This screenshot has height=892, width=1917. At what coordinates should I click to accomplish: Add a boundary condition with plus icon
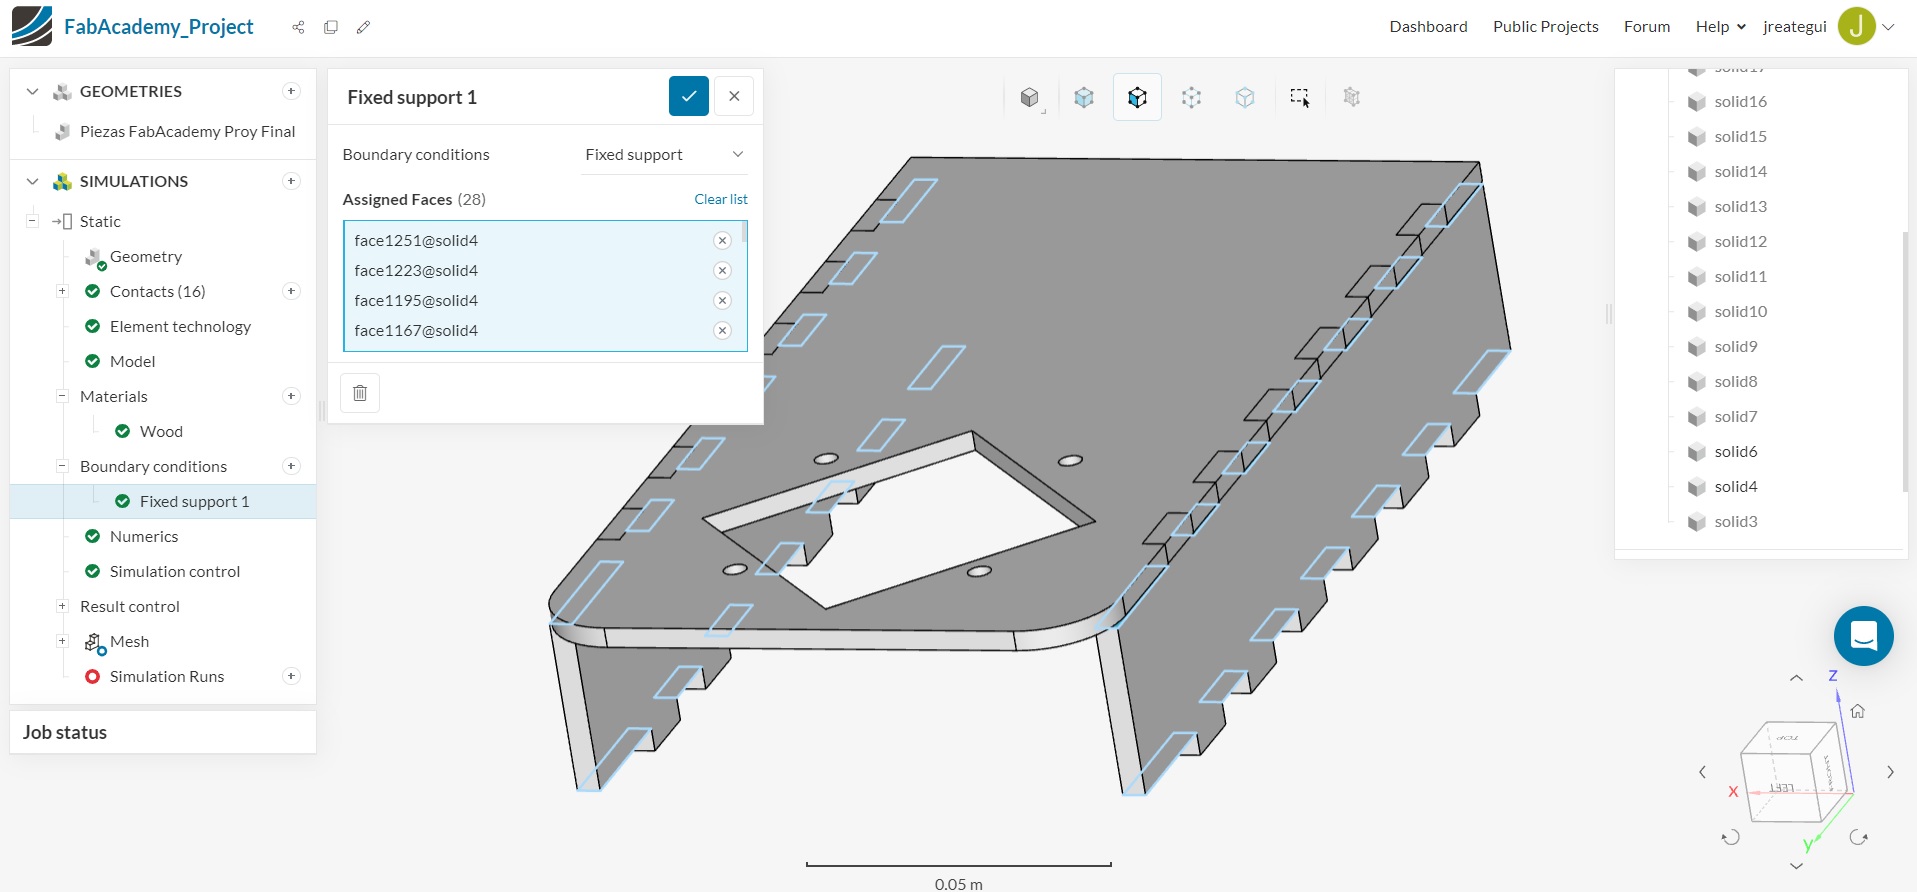click(291, 466)
